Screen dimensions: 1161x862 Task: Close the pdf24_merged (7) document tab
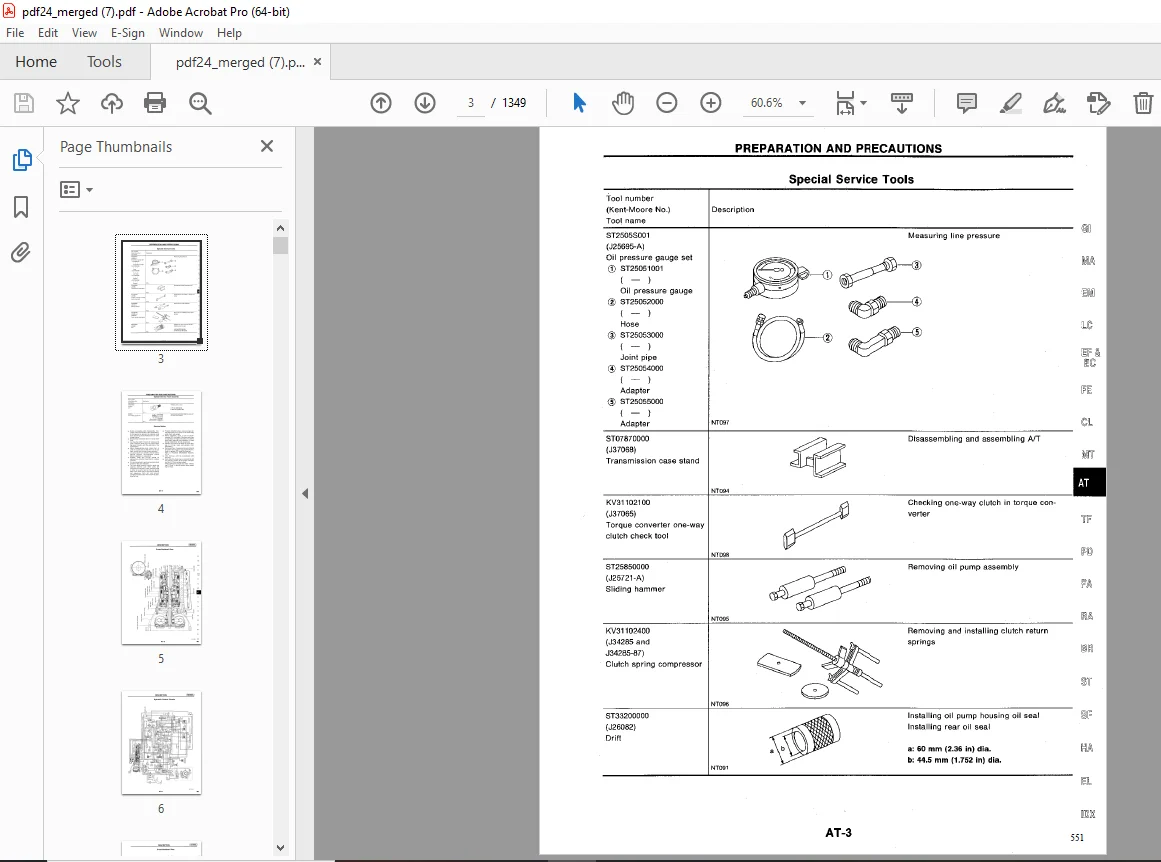(318, 62)
